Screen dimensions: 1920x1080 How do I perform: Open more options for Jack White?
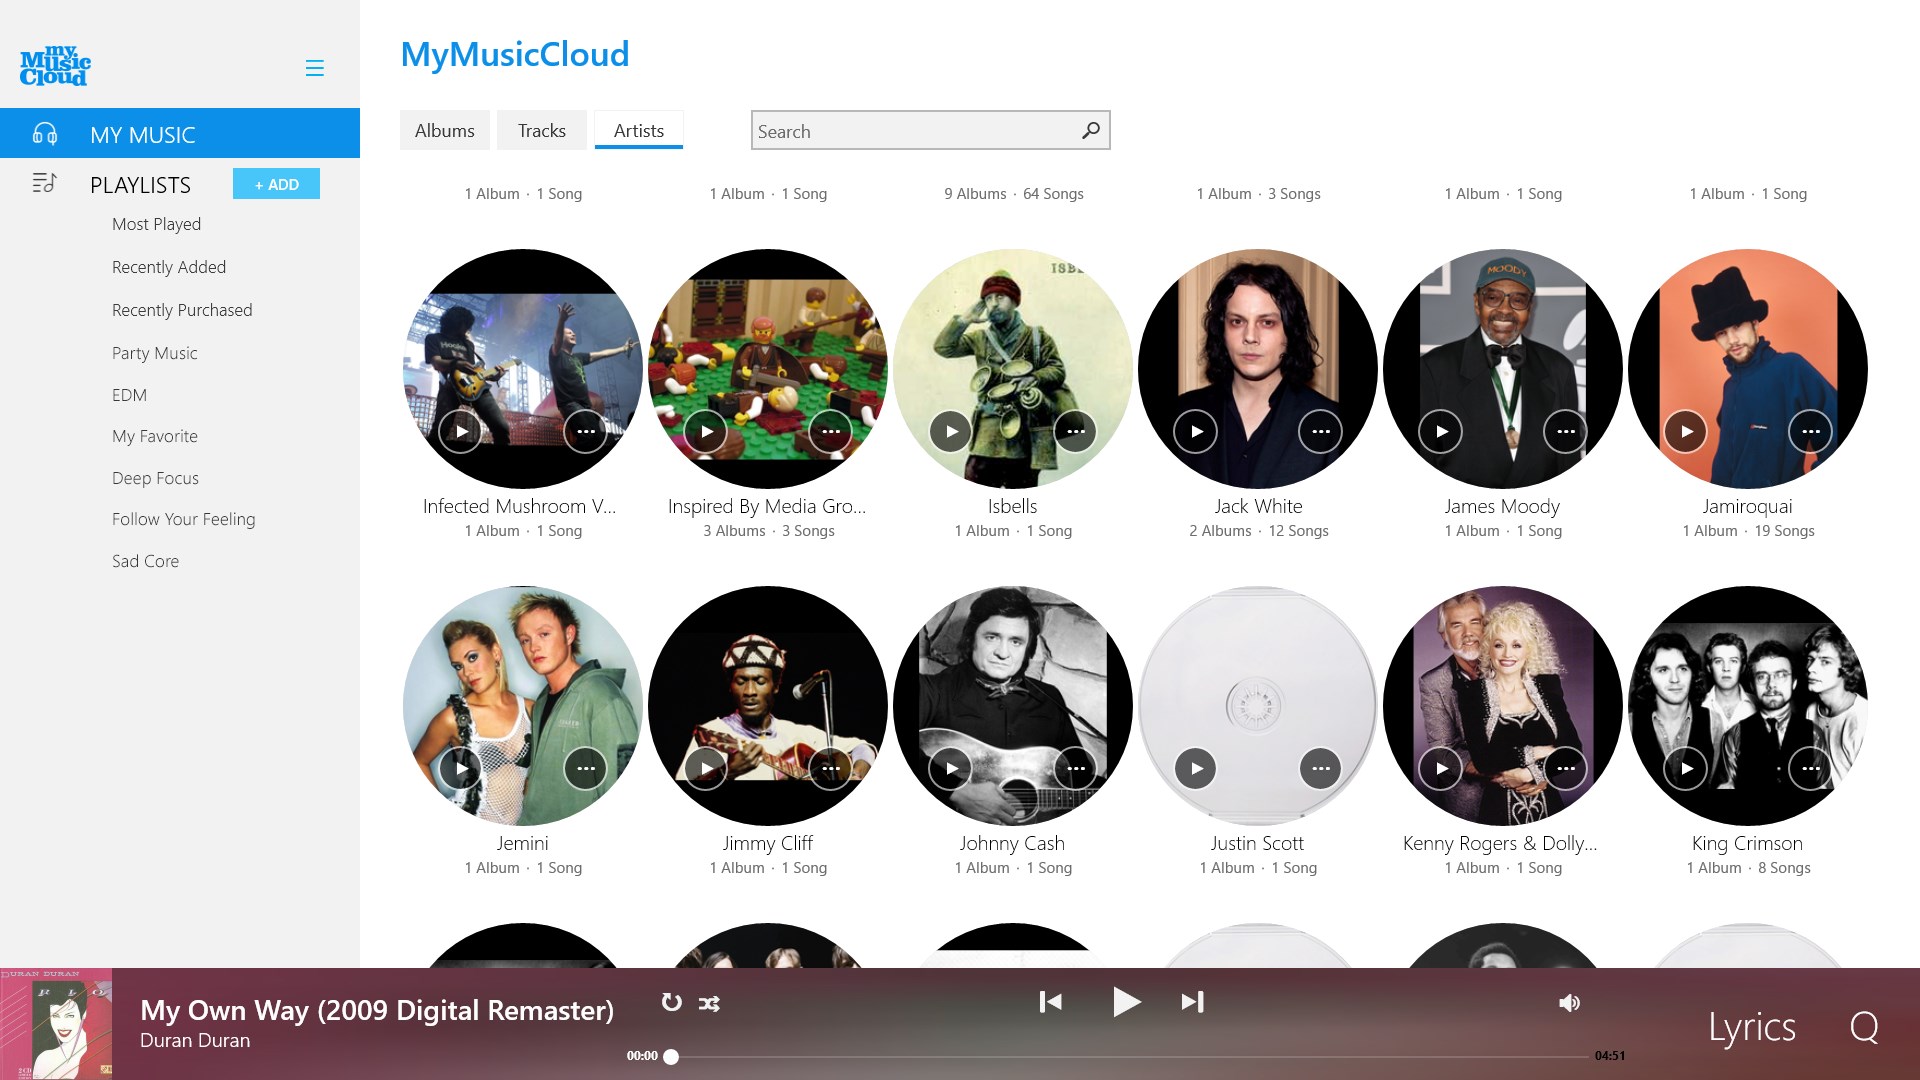coord(1321,431)
